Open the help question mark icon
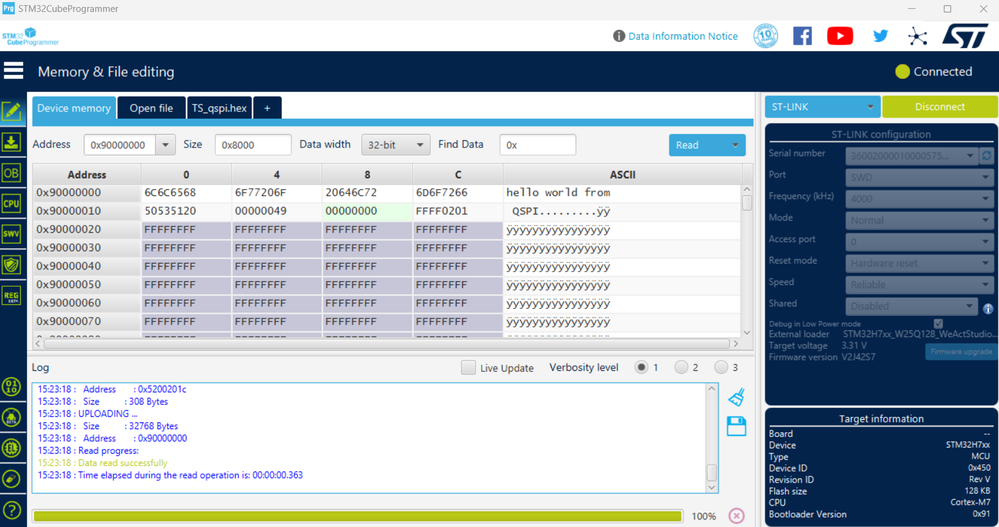The image size is (999, 527). click(x=11, y=510)
